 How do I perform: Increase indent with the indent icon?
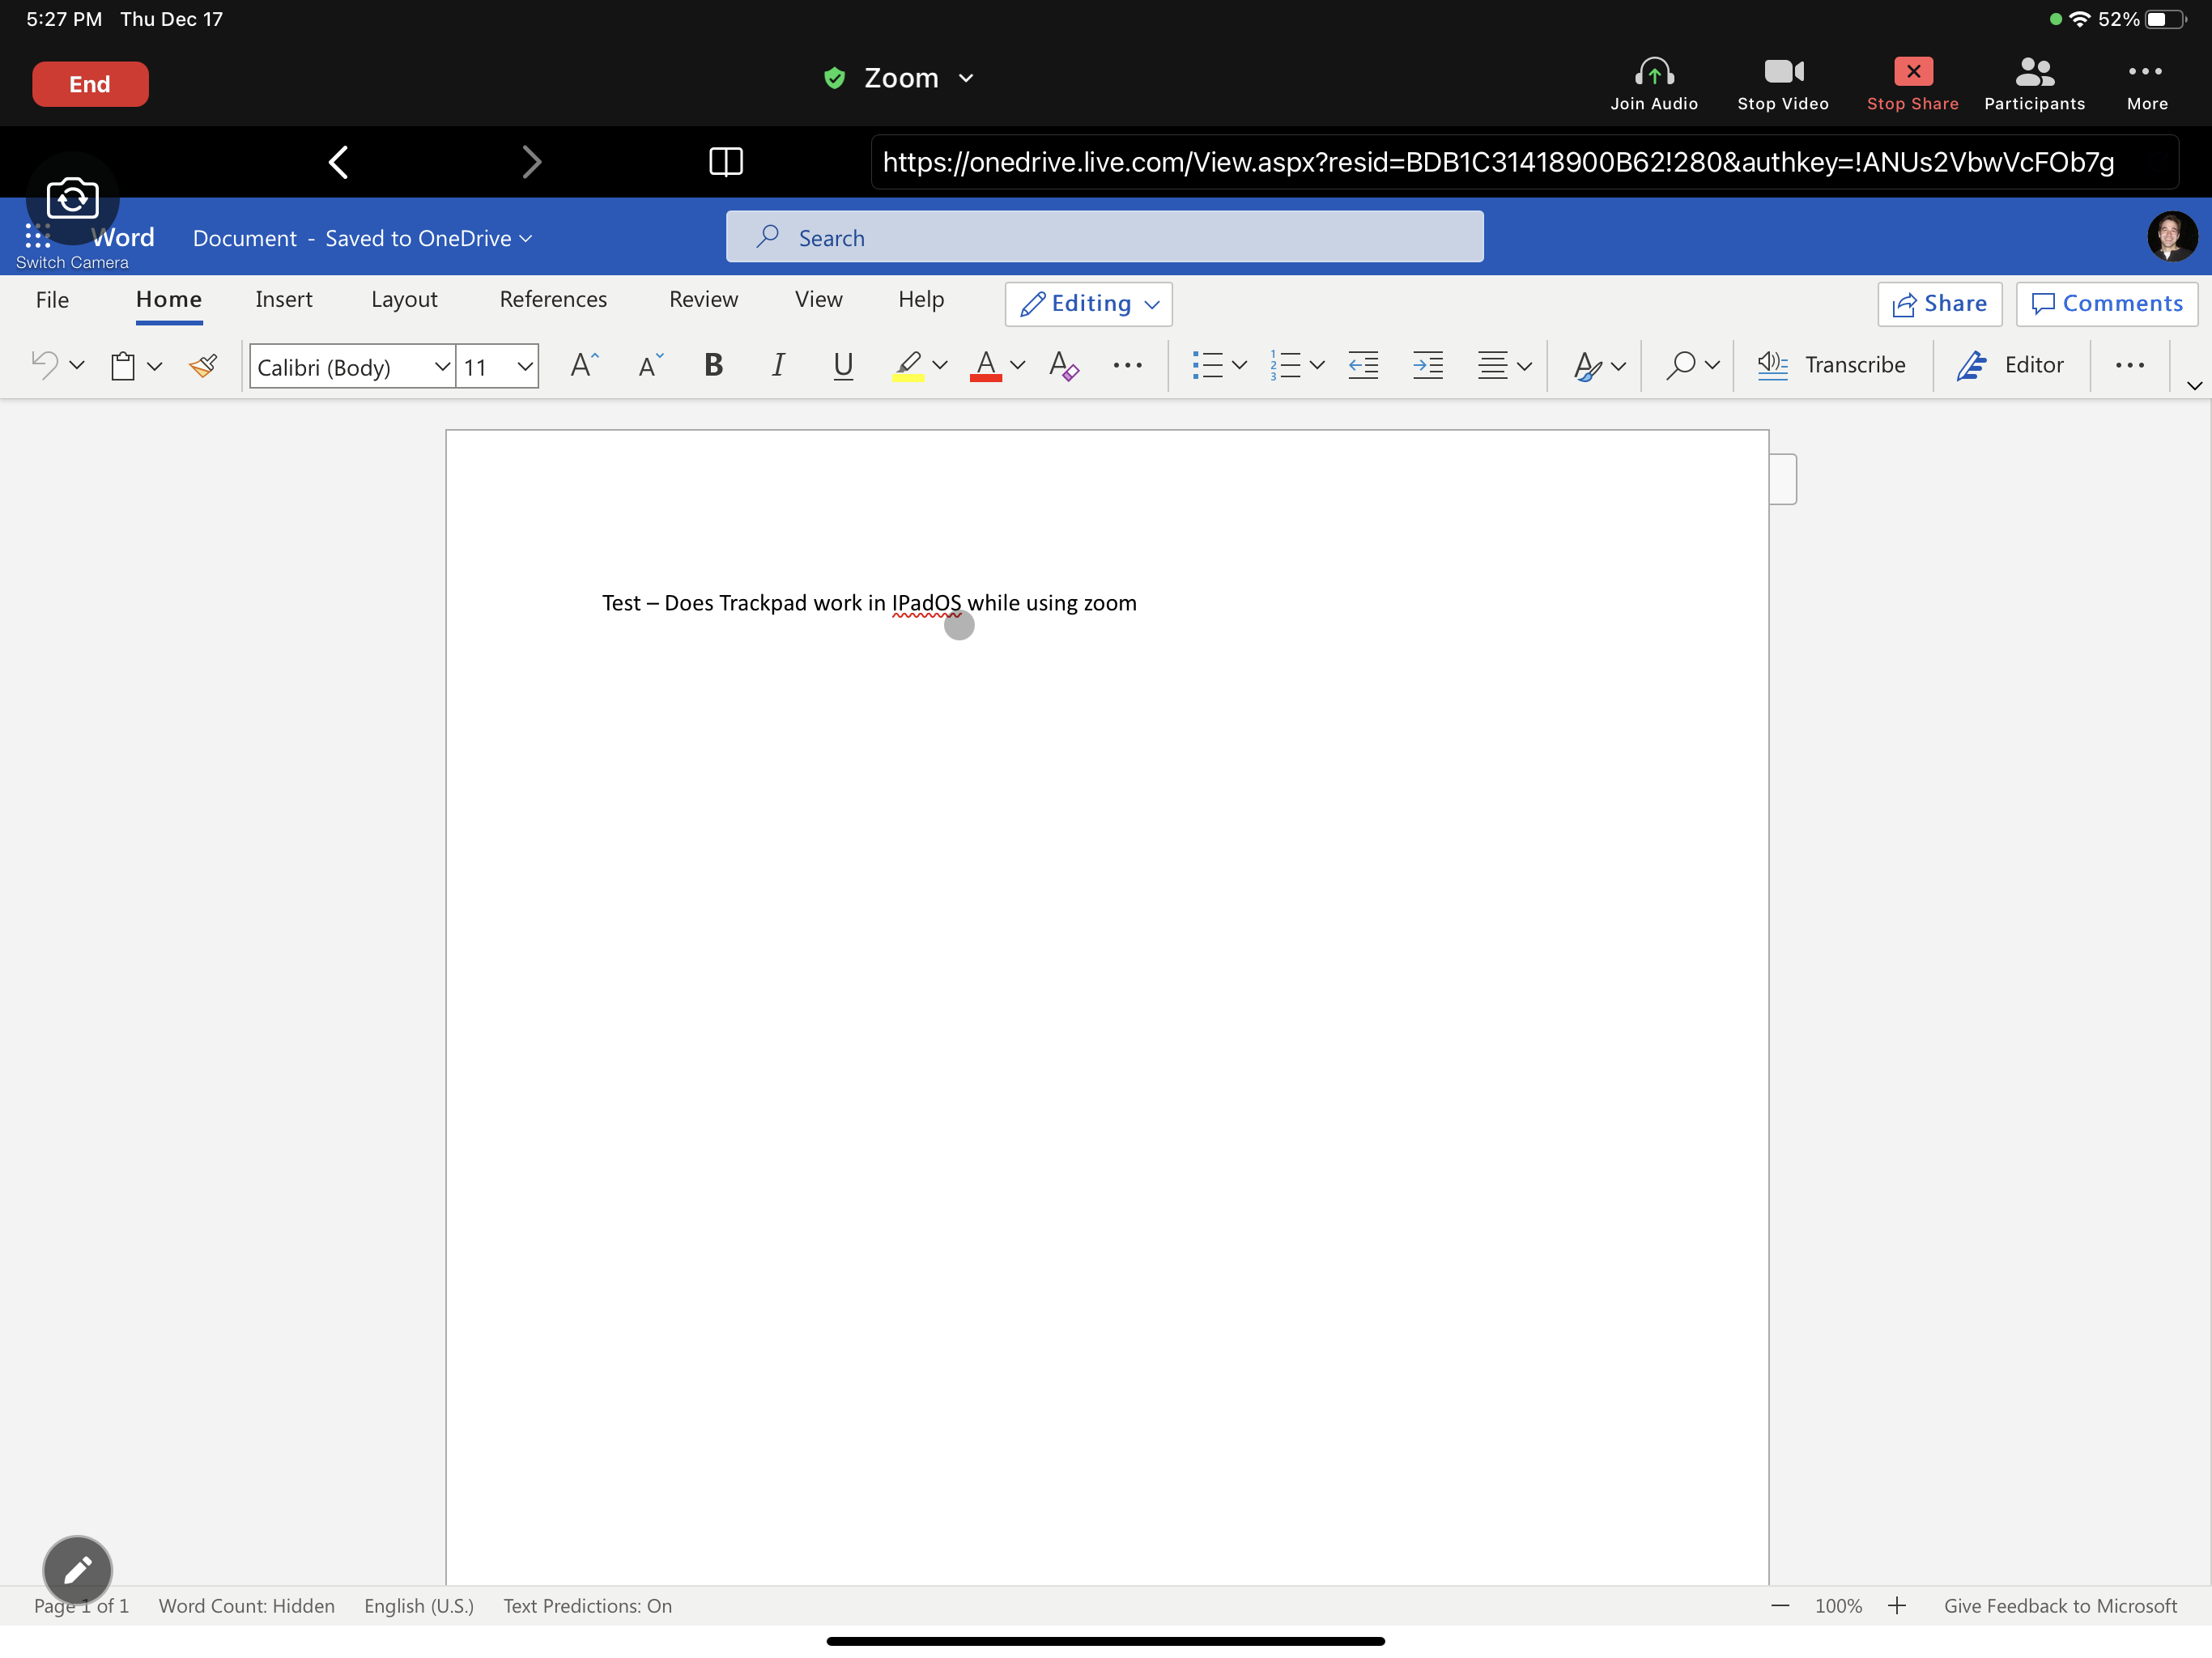pyautogui.click(x=1427, y=366)
